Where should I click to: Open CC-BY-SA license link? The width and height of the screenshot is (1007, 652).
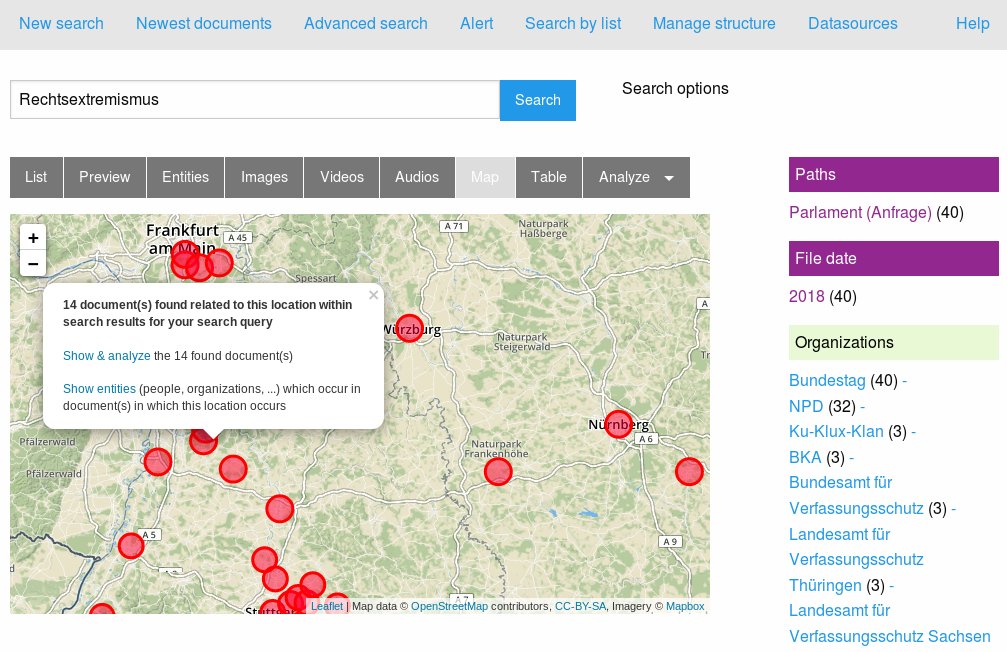pos(581,606)
